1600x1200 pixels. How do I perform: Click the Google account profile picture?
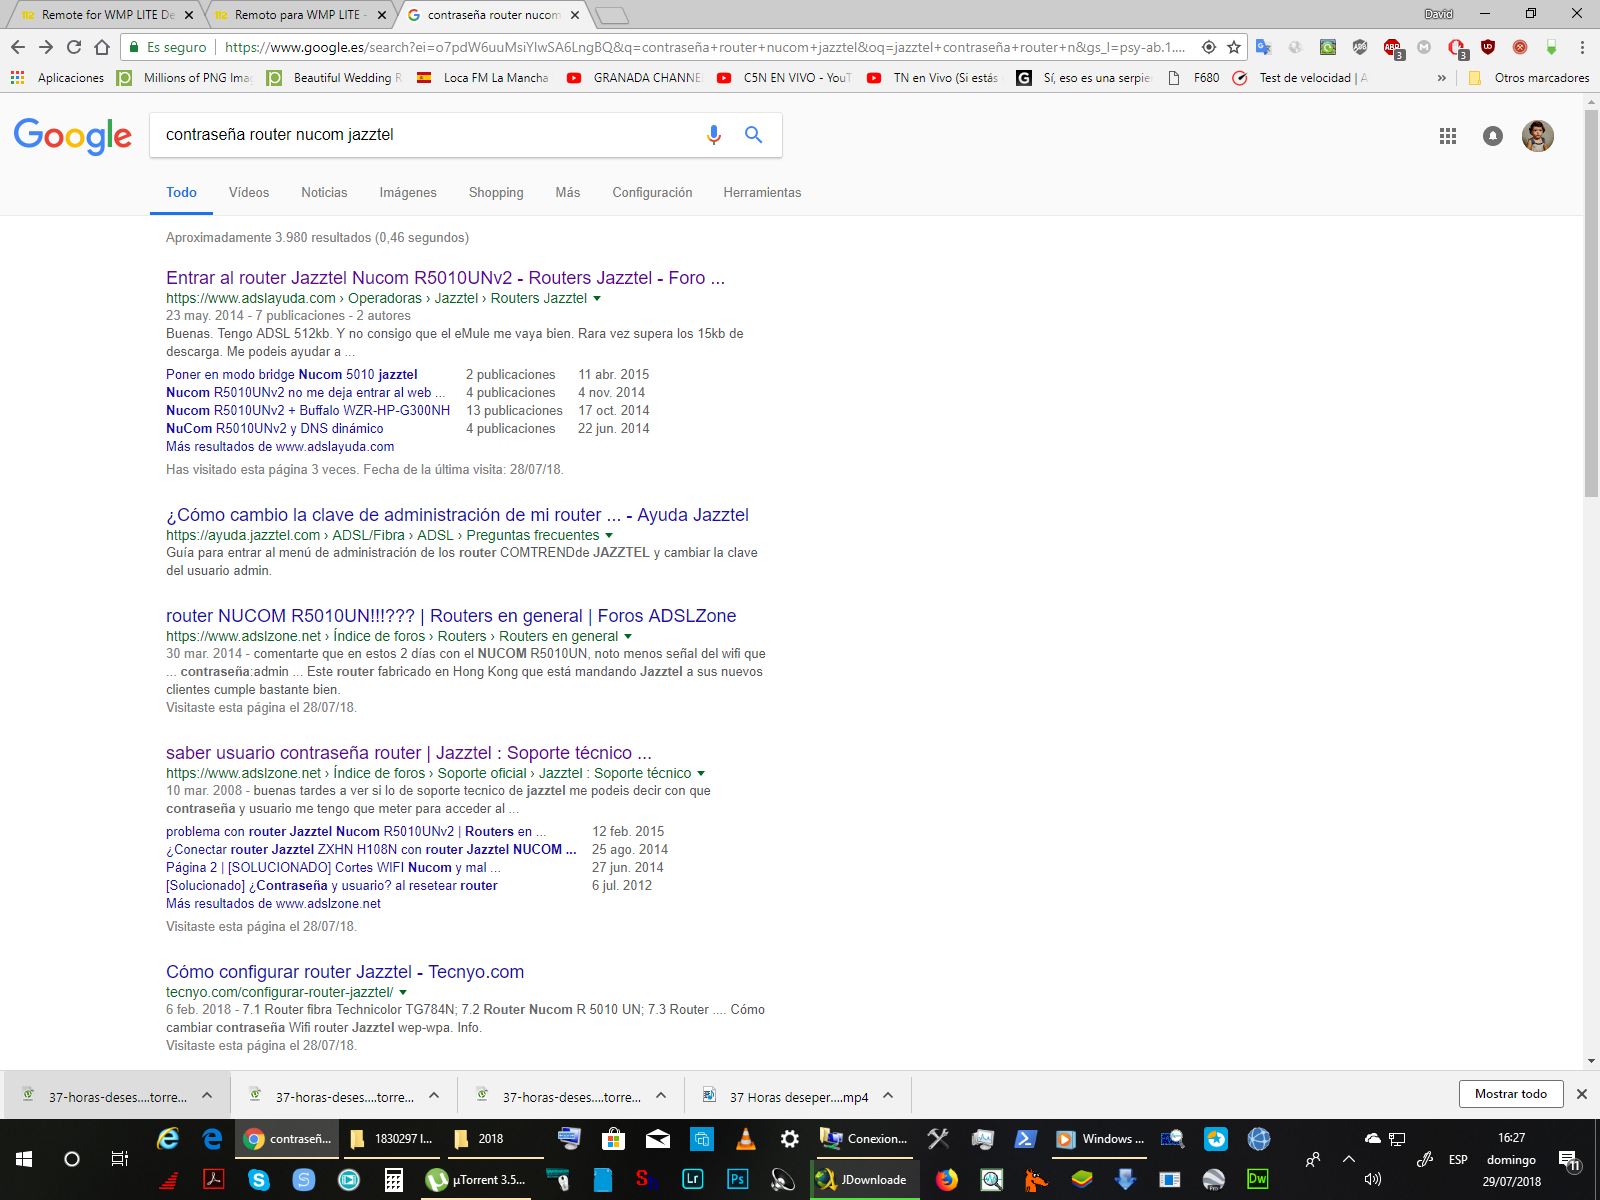click(x=1537, y=136)
